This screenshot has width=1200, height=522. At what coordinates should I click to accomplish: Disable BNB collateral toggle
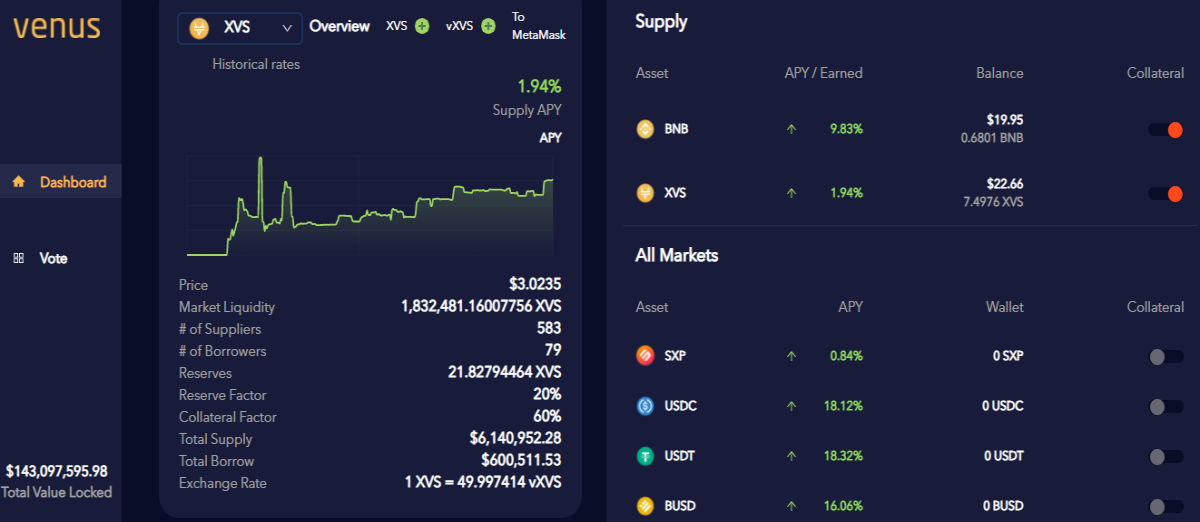[1166, 130]
